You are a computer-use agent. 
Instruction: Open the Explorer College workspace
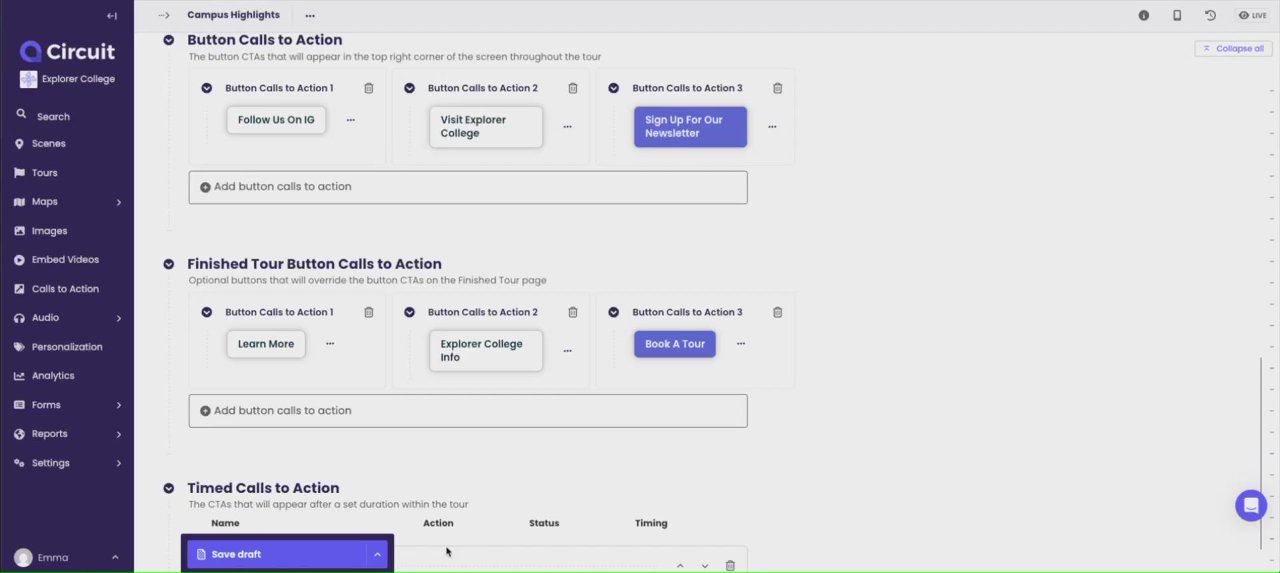click(x=68, y=79)
